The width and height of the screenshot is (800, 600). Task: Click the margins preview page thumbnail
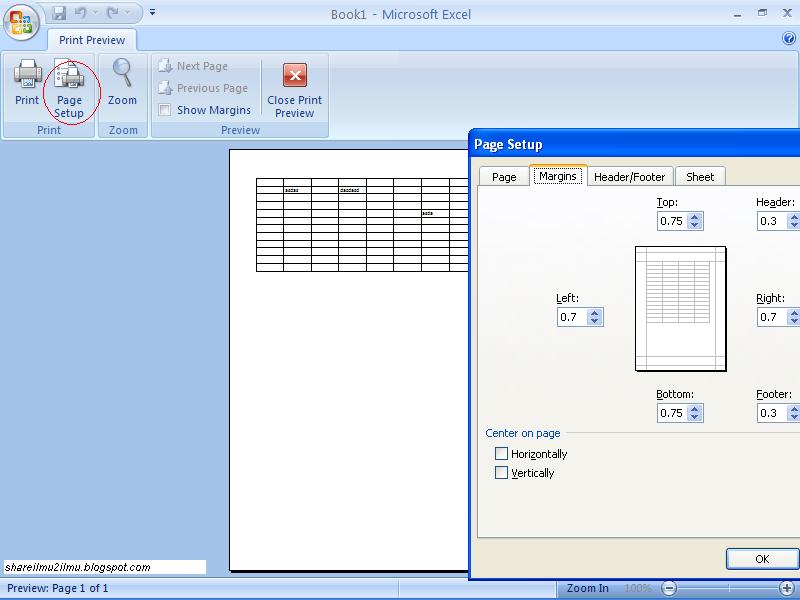click(x=681, y=309)
